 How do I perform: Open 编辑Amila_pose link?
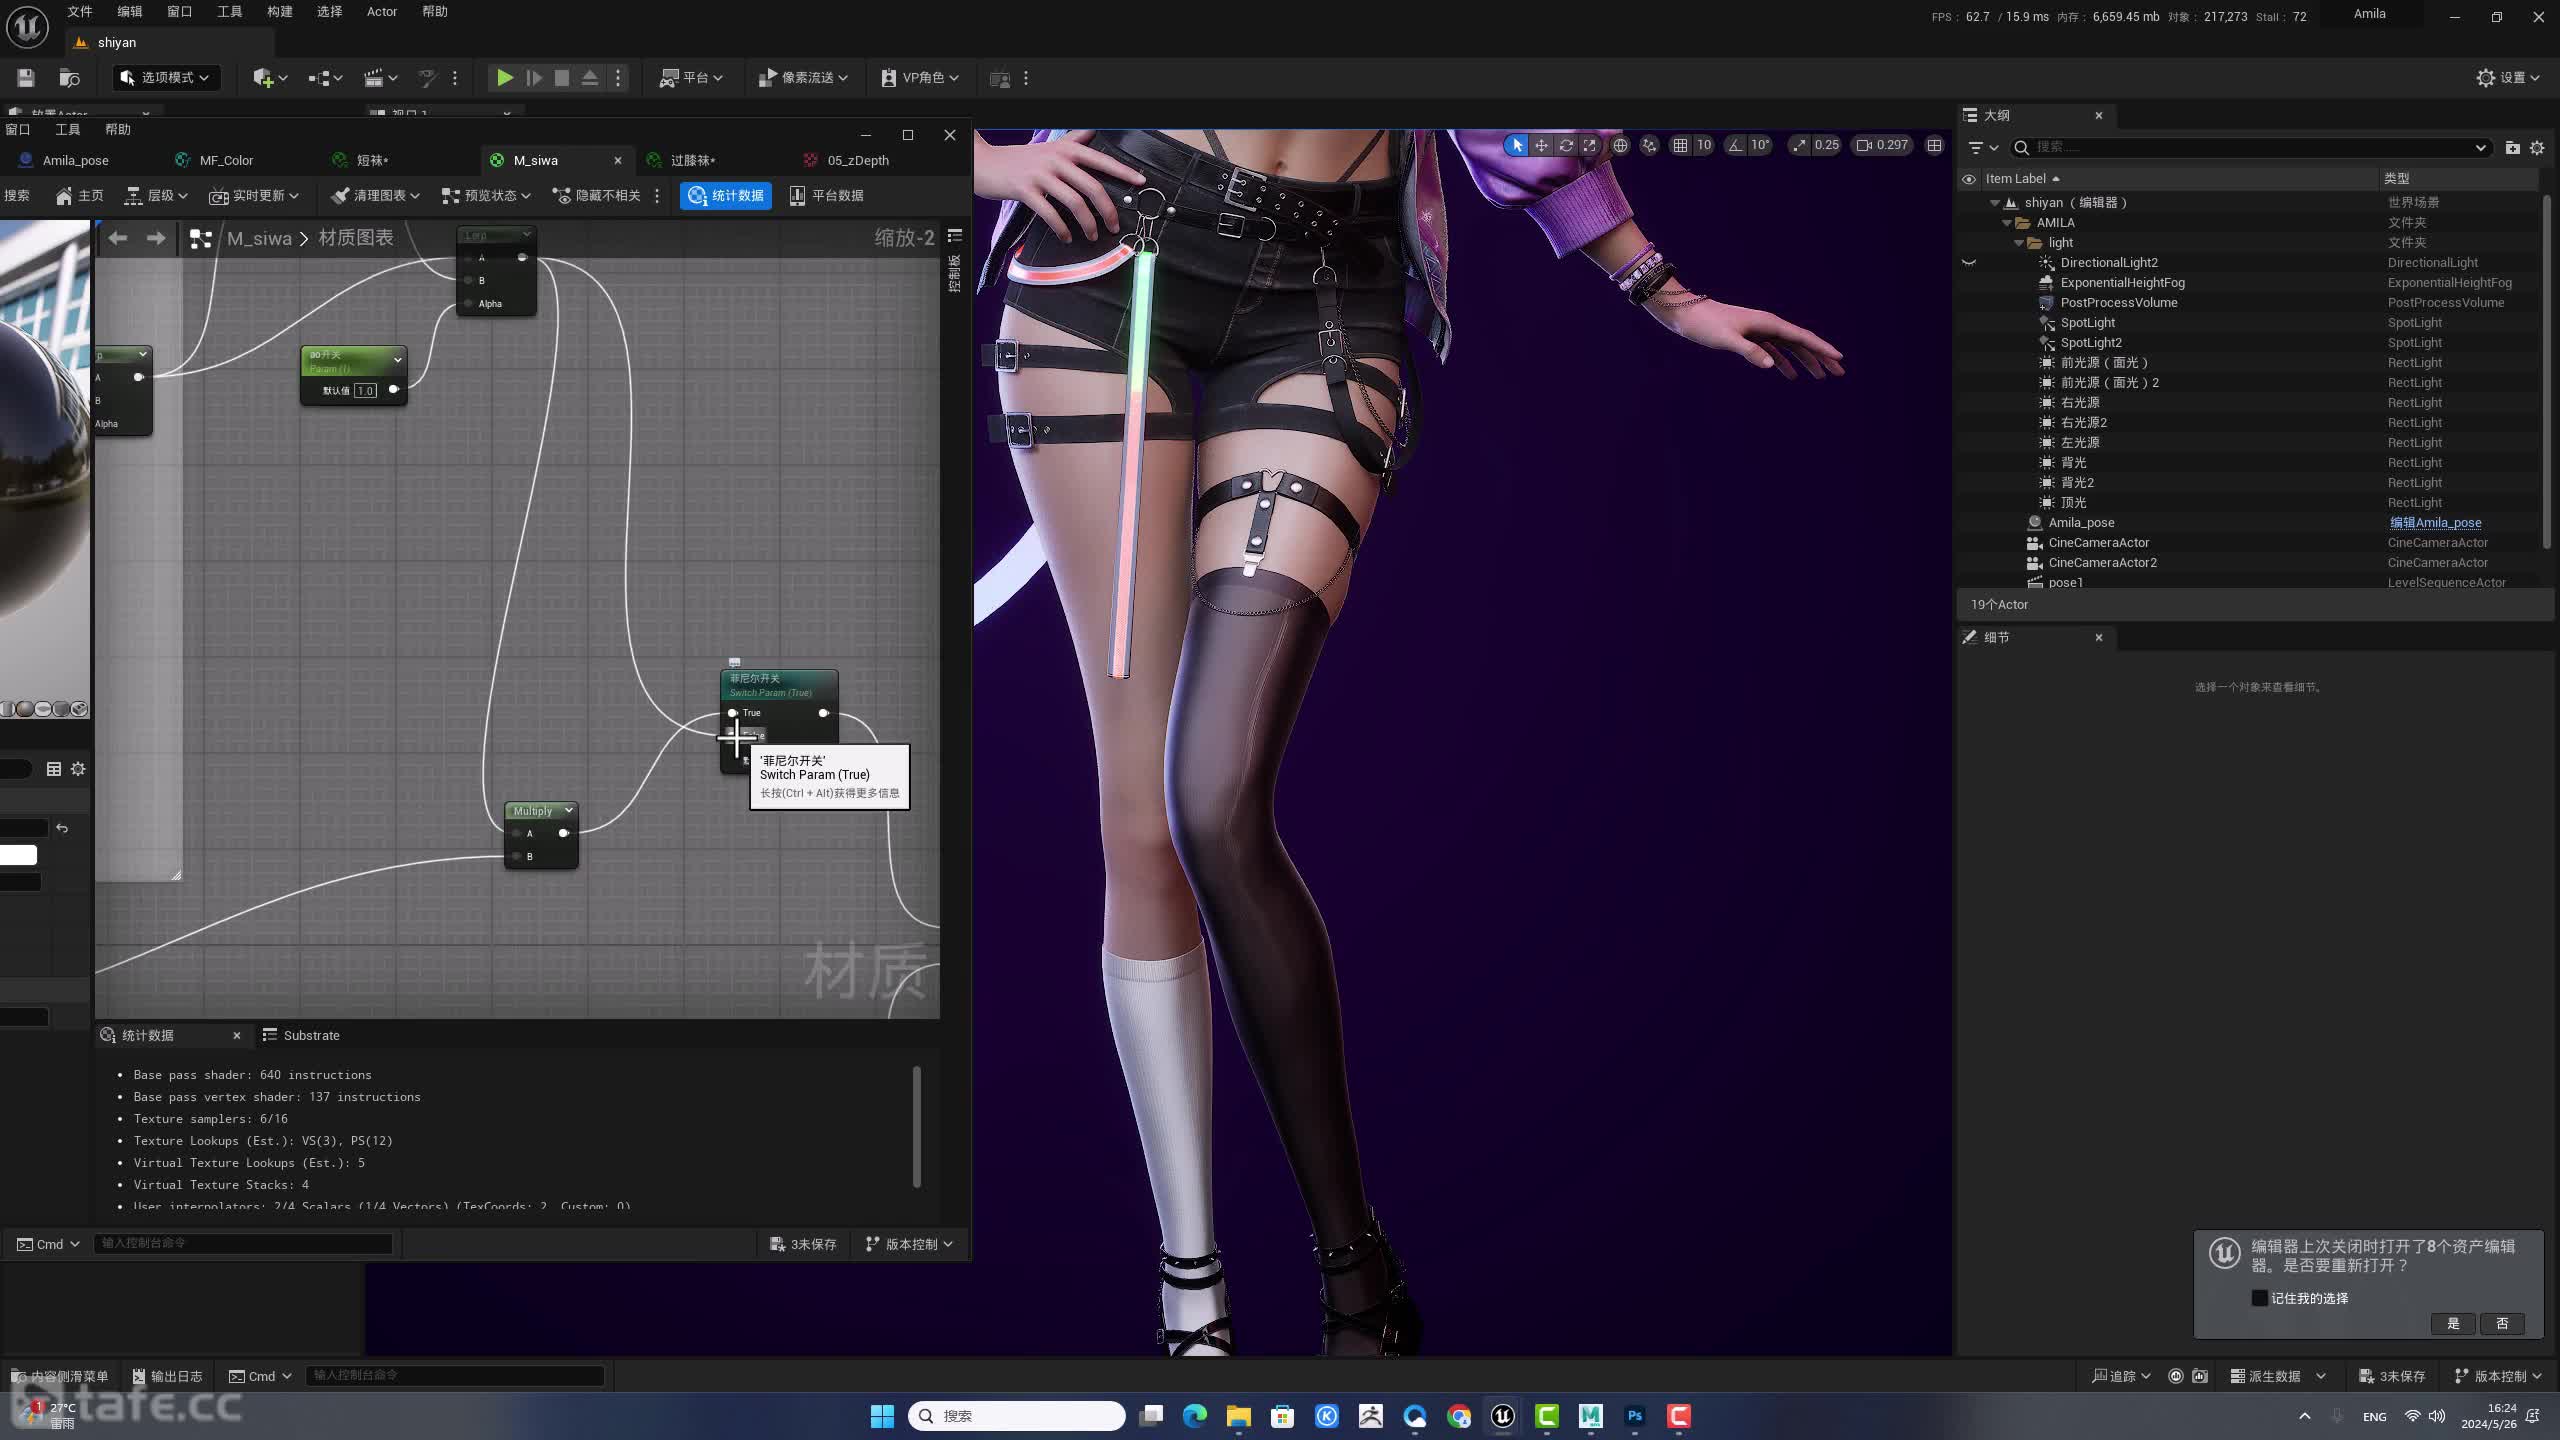[x=2435, y=523]
